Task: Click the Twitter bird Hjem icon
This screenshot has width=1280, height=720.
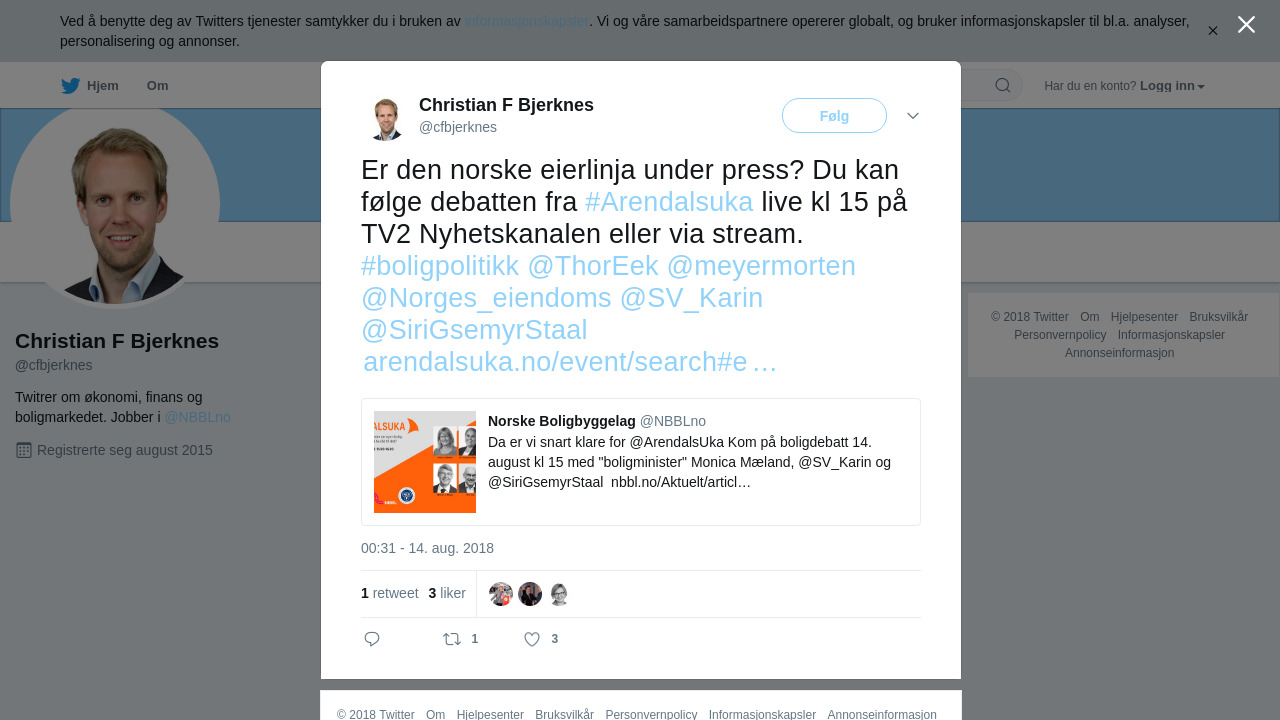Action: click(71, 86)
